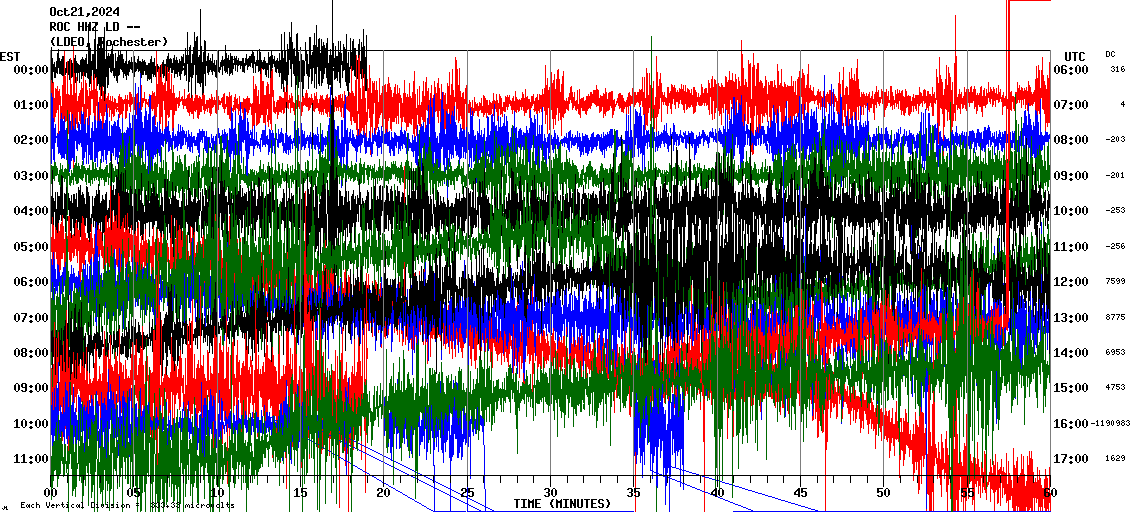Click the DC offset value 7599
This screenshot has height=519, width=1130.
click(x=1115, y=282)
